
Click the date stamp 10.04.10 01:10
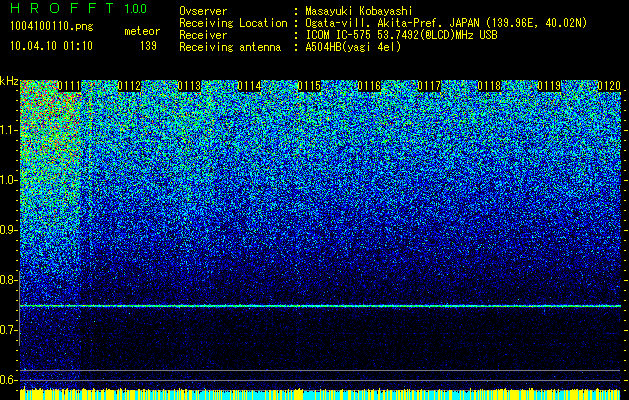(51, 46)
